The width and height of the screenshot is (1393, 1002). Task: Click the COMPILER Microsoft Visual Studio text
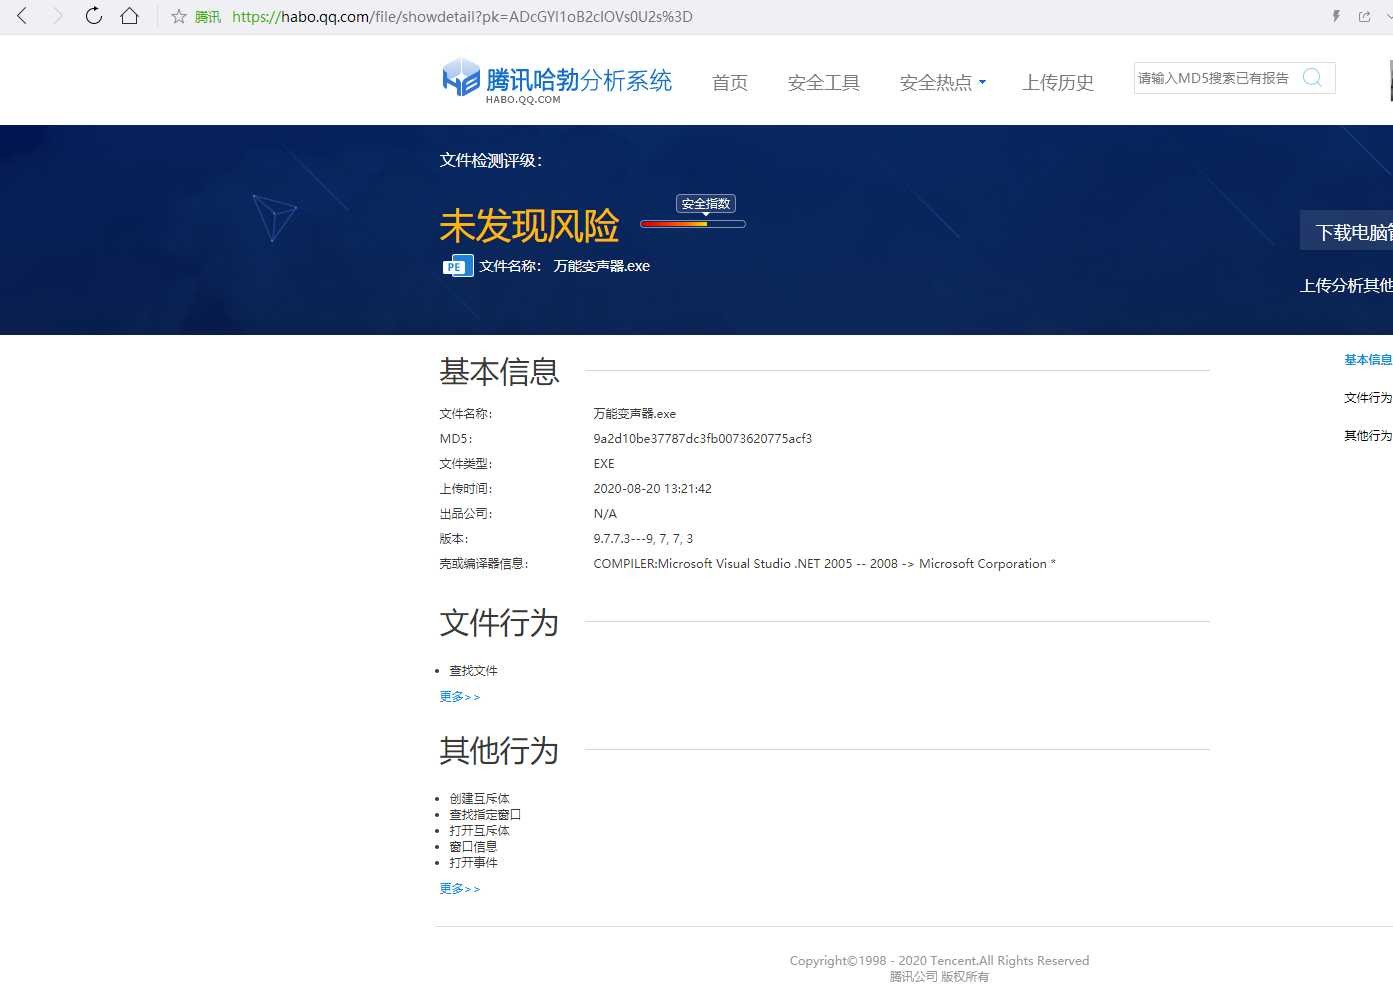pyautogui.click(x=825, y=564)
